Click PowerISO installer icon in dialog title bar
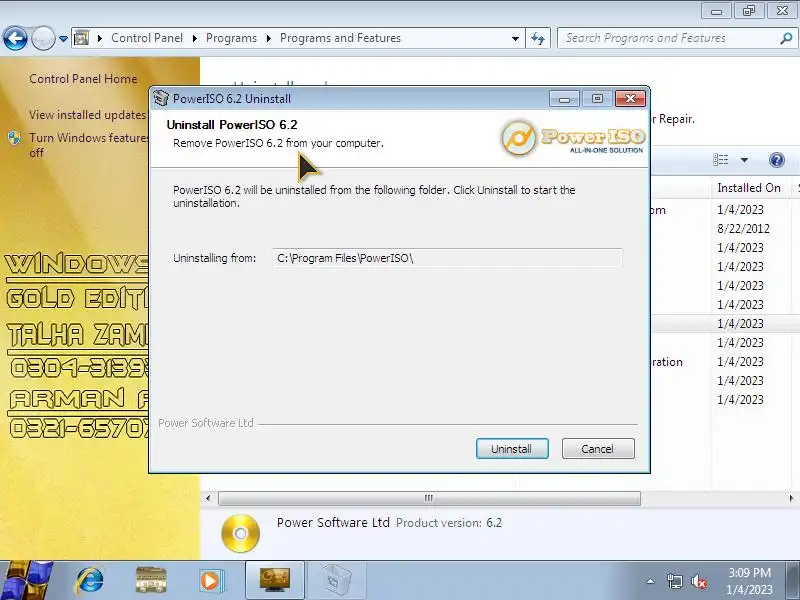 coord(161,98)
